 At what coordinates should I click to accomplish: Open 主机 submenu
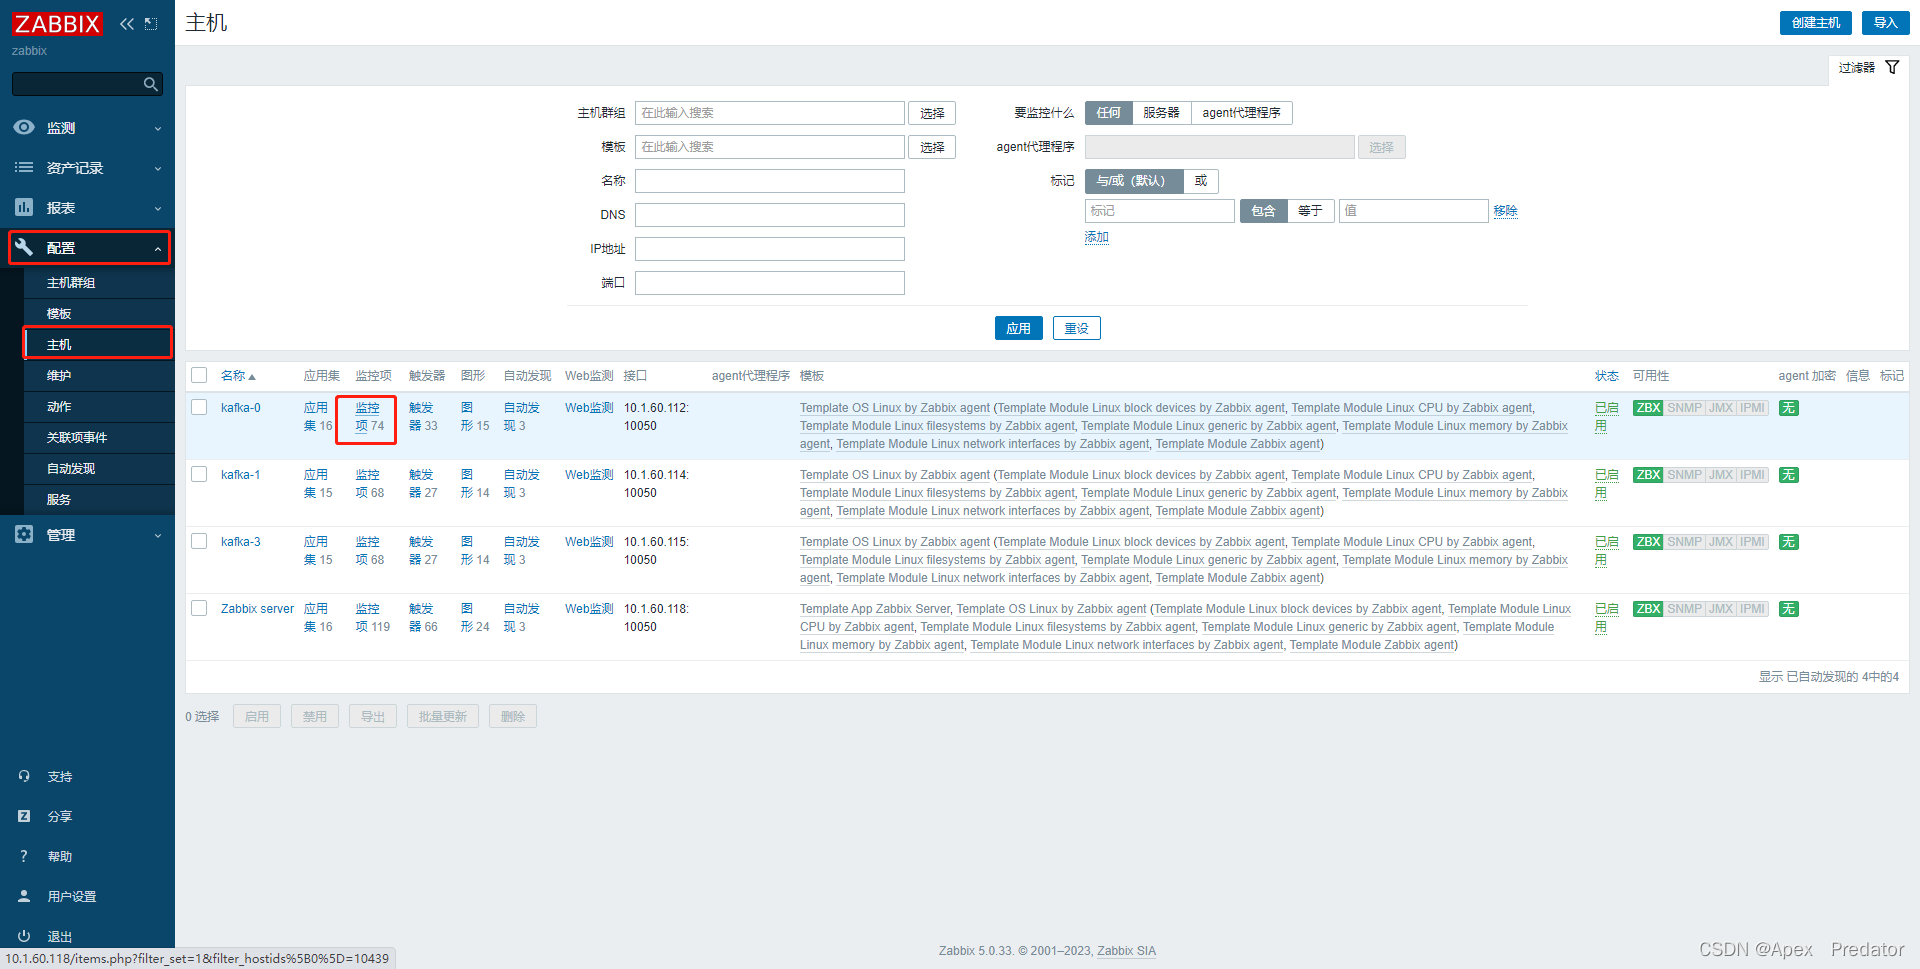click(x=99, y=344)
